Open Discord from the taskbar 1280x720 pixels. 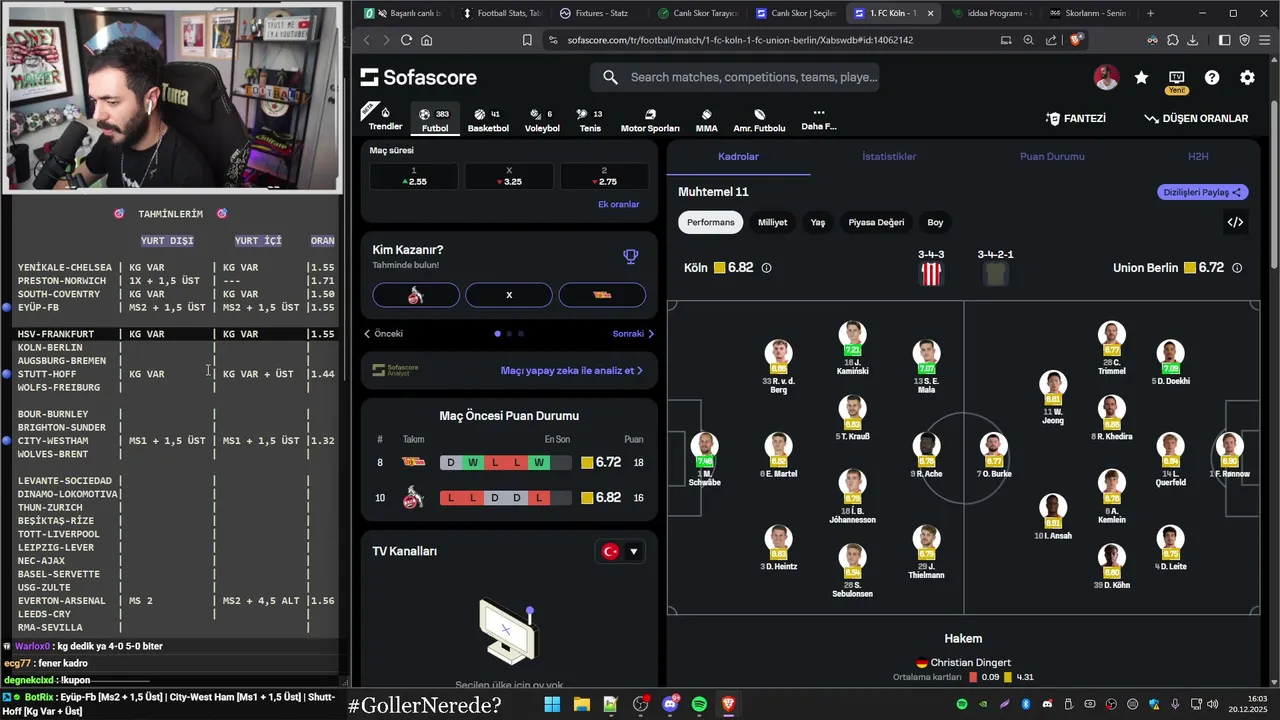[670, 704]
